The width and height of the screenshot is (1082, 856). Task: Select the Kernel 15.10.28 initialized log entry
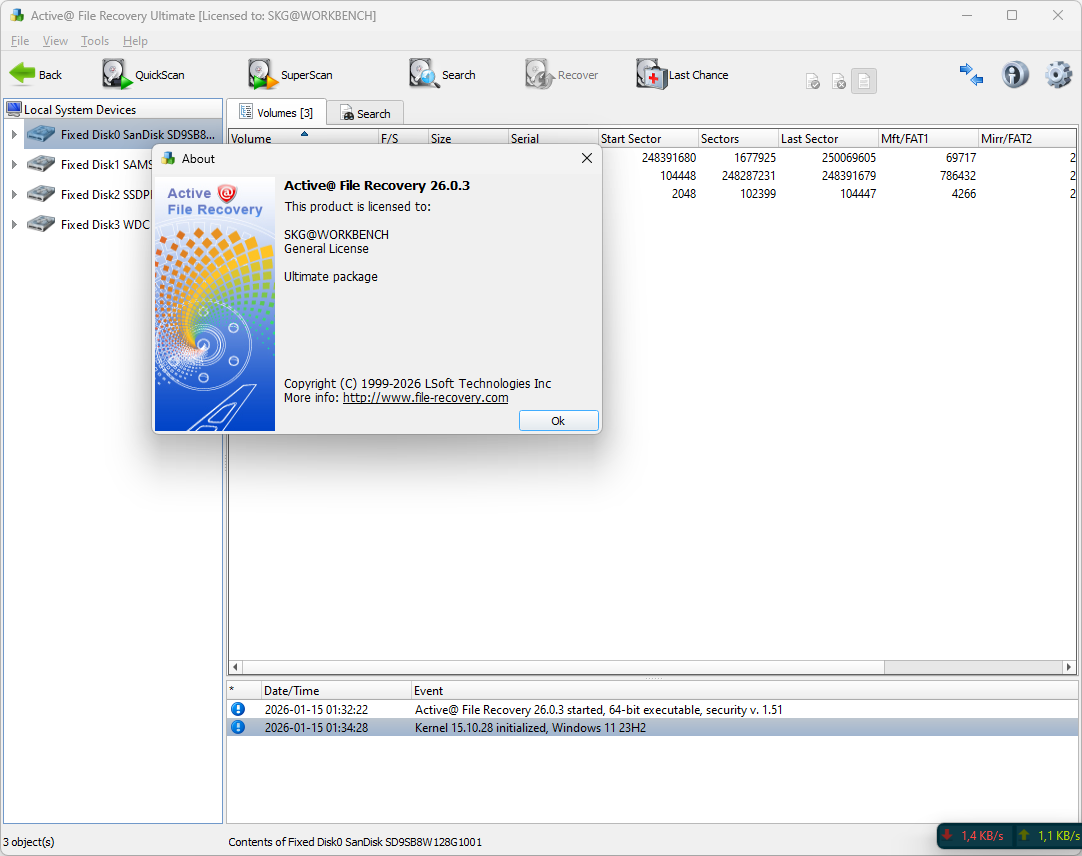(x=652, y=728)
